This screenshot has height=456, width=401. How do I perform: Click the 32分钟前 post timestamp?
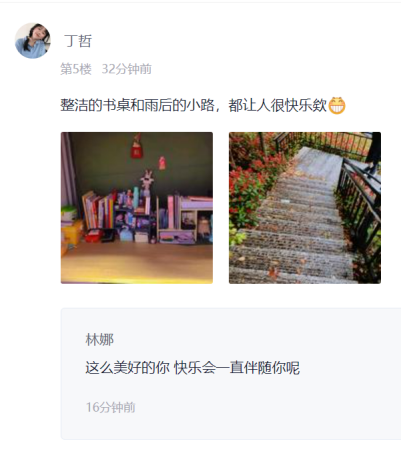tap(127, 69)
